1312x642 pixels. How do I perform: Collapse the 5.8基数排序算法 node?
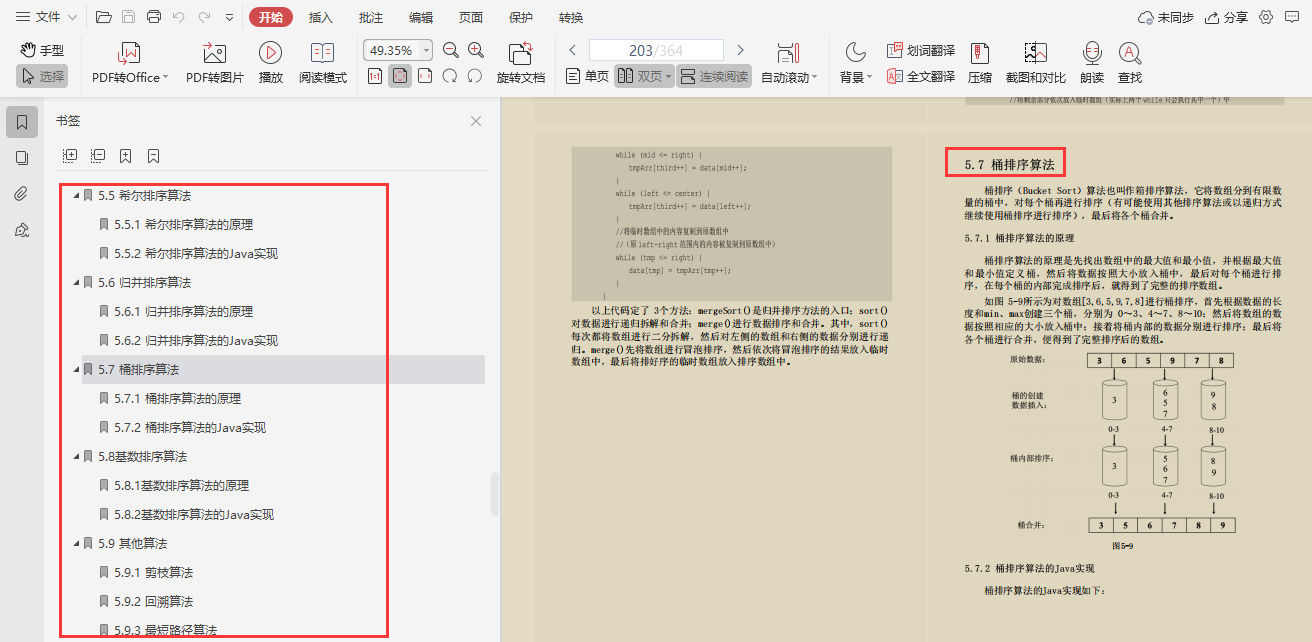coord(76,457)
